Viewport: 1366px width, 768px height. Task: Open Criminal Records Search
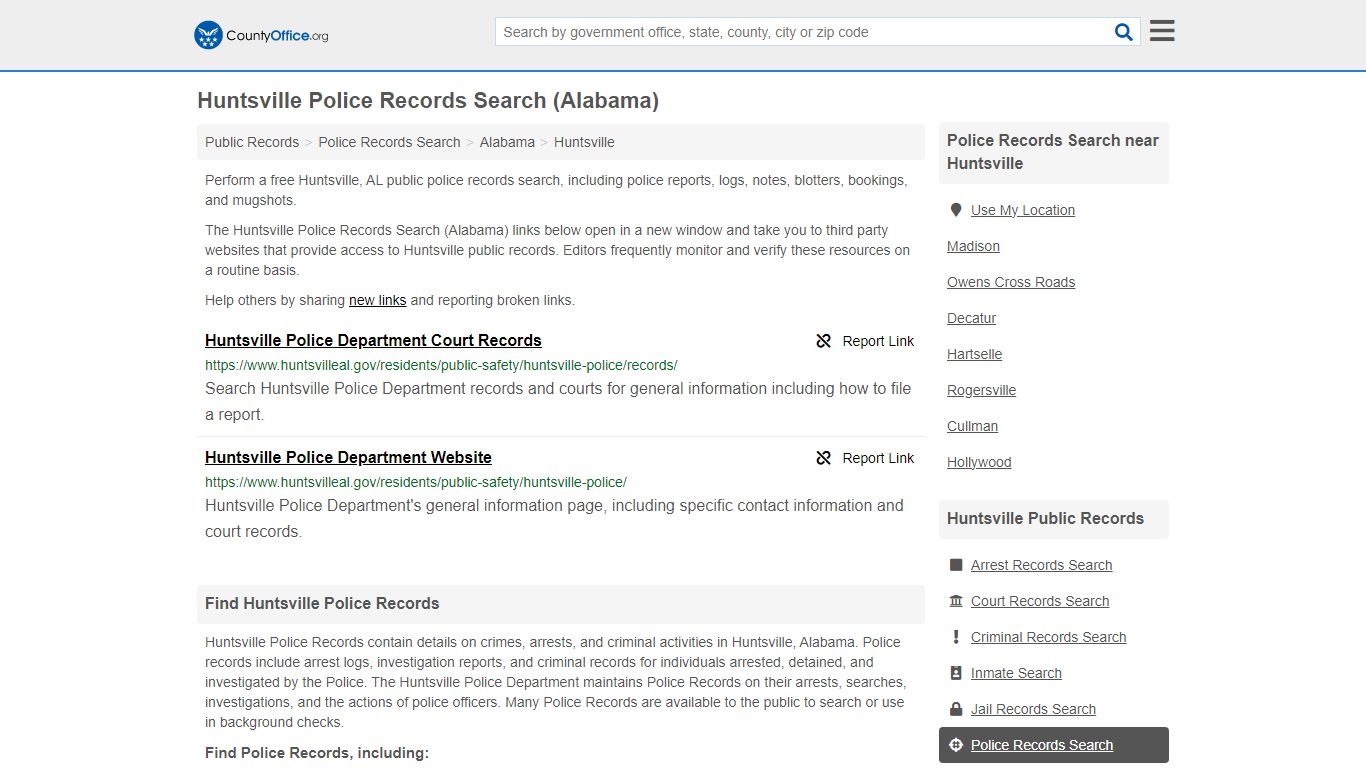1048,637
